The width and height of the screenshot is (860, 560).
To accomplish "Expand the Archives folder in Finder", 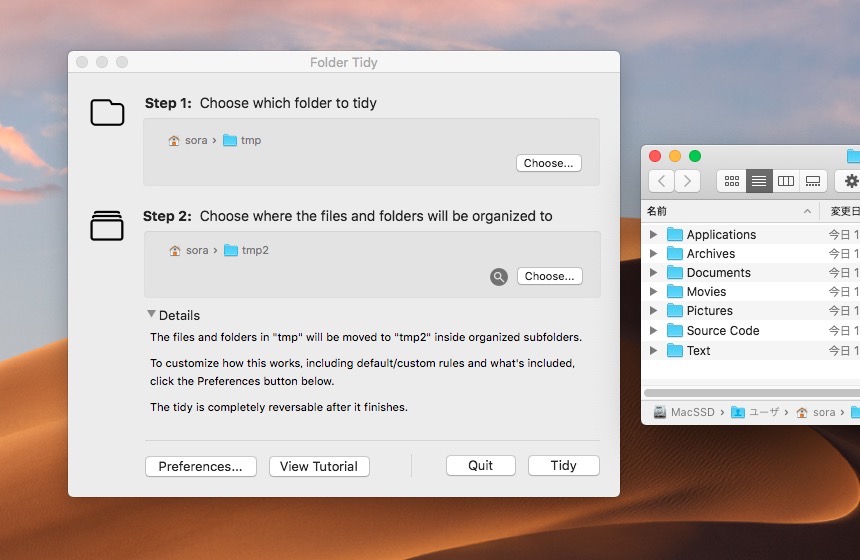I will point(653,253).
